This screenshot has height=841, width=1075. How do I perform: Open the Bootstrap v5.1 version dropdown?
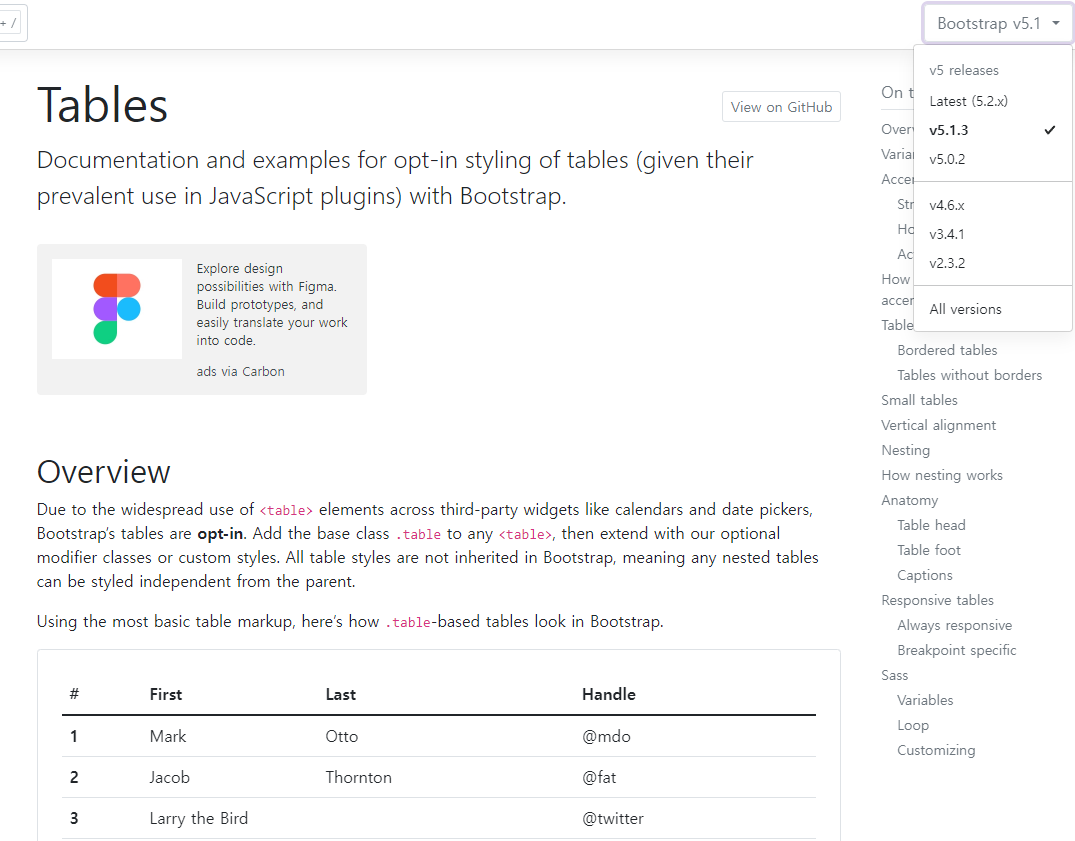pos(998,24)
